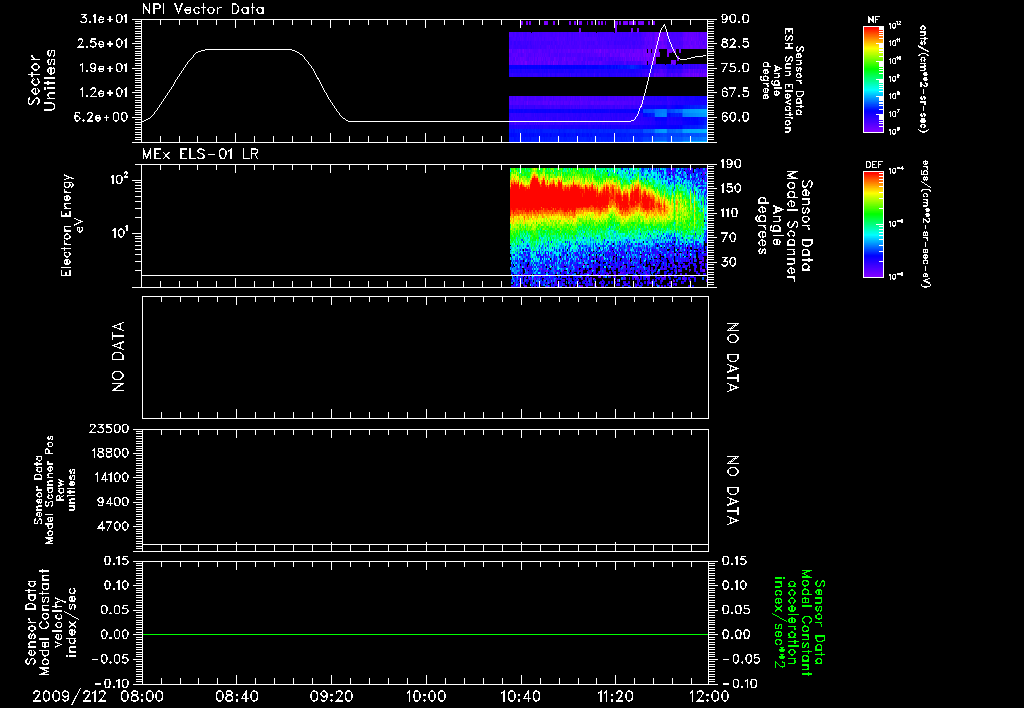Click the "3.1e+01" sector tick value
Image resolution: width=1024 pixels, height=708 pixels.
(x=104, y=19)
